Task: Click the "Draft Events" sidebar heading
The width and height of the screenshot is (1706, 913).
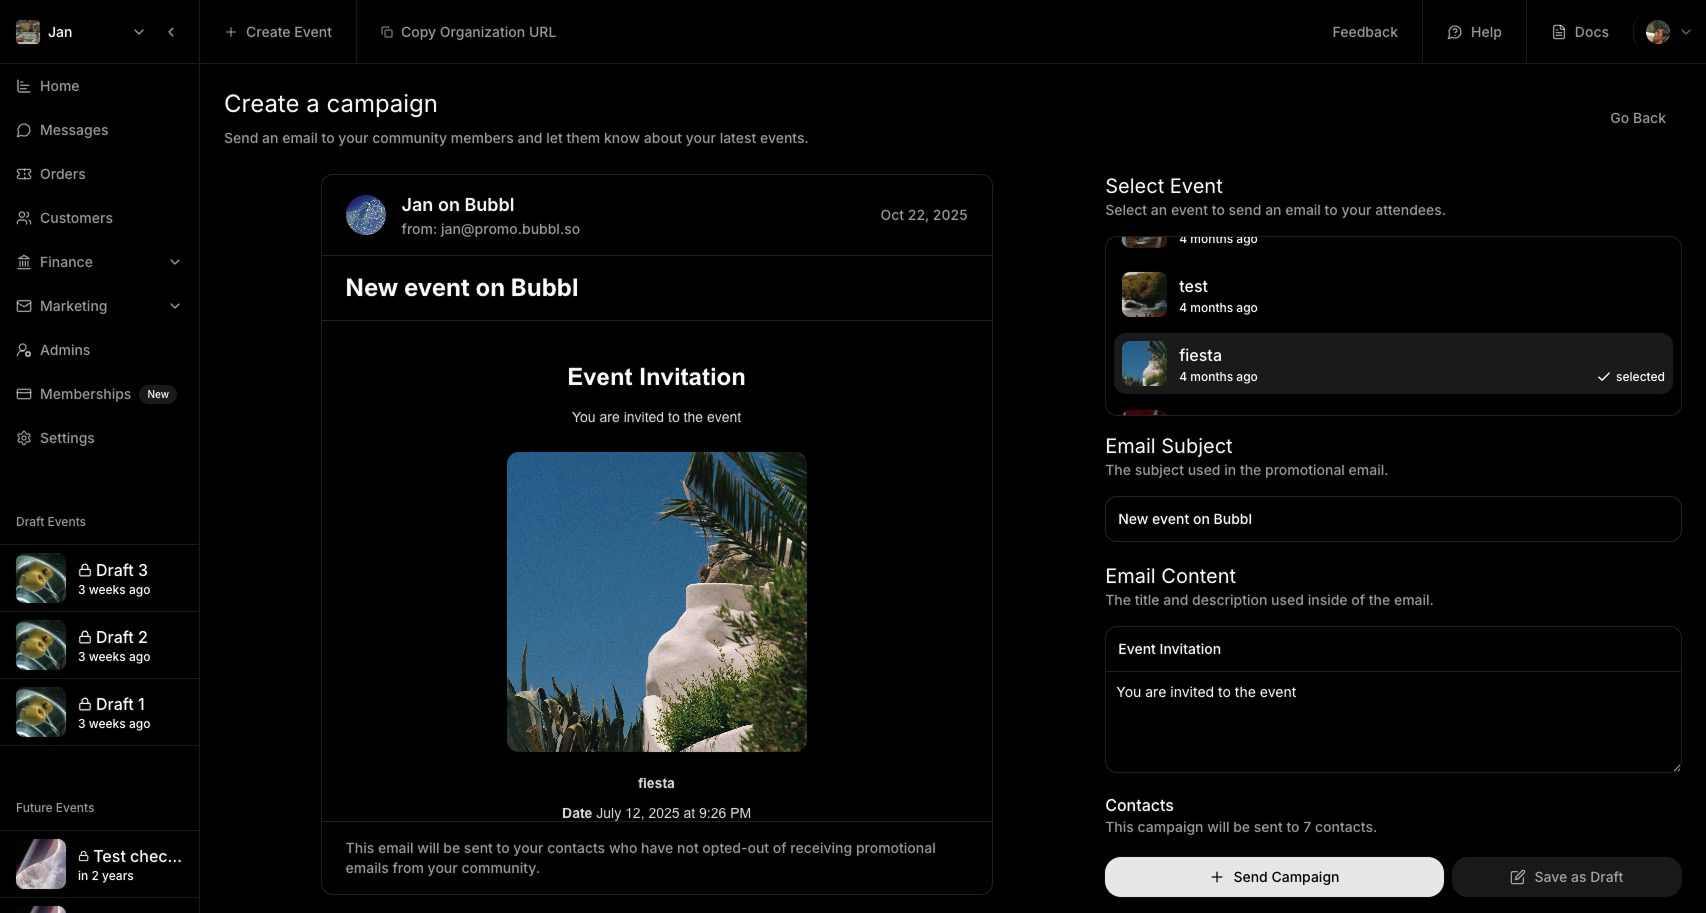Action: tap(51, 522)
